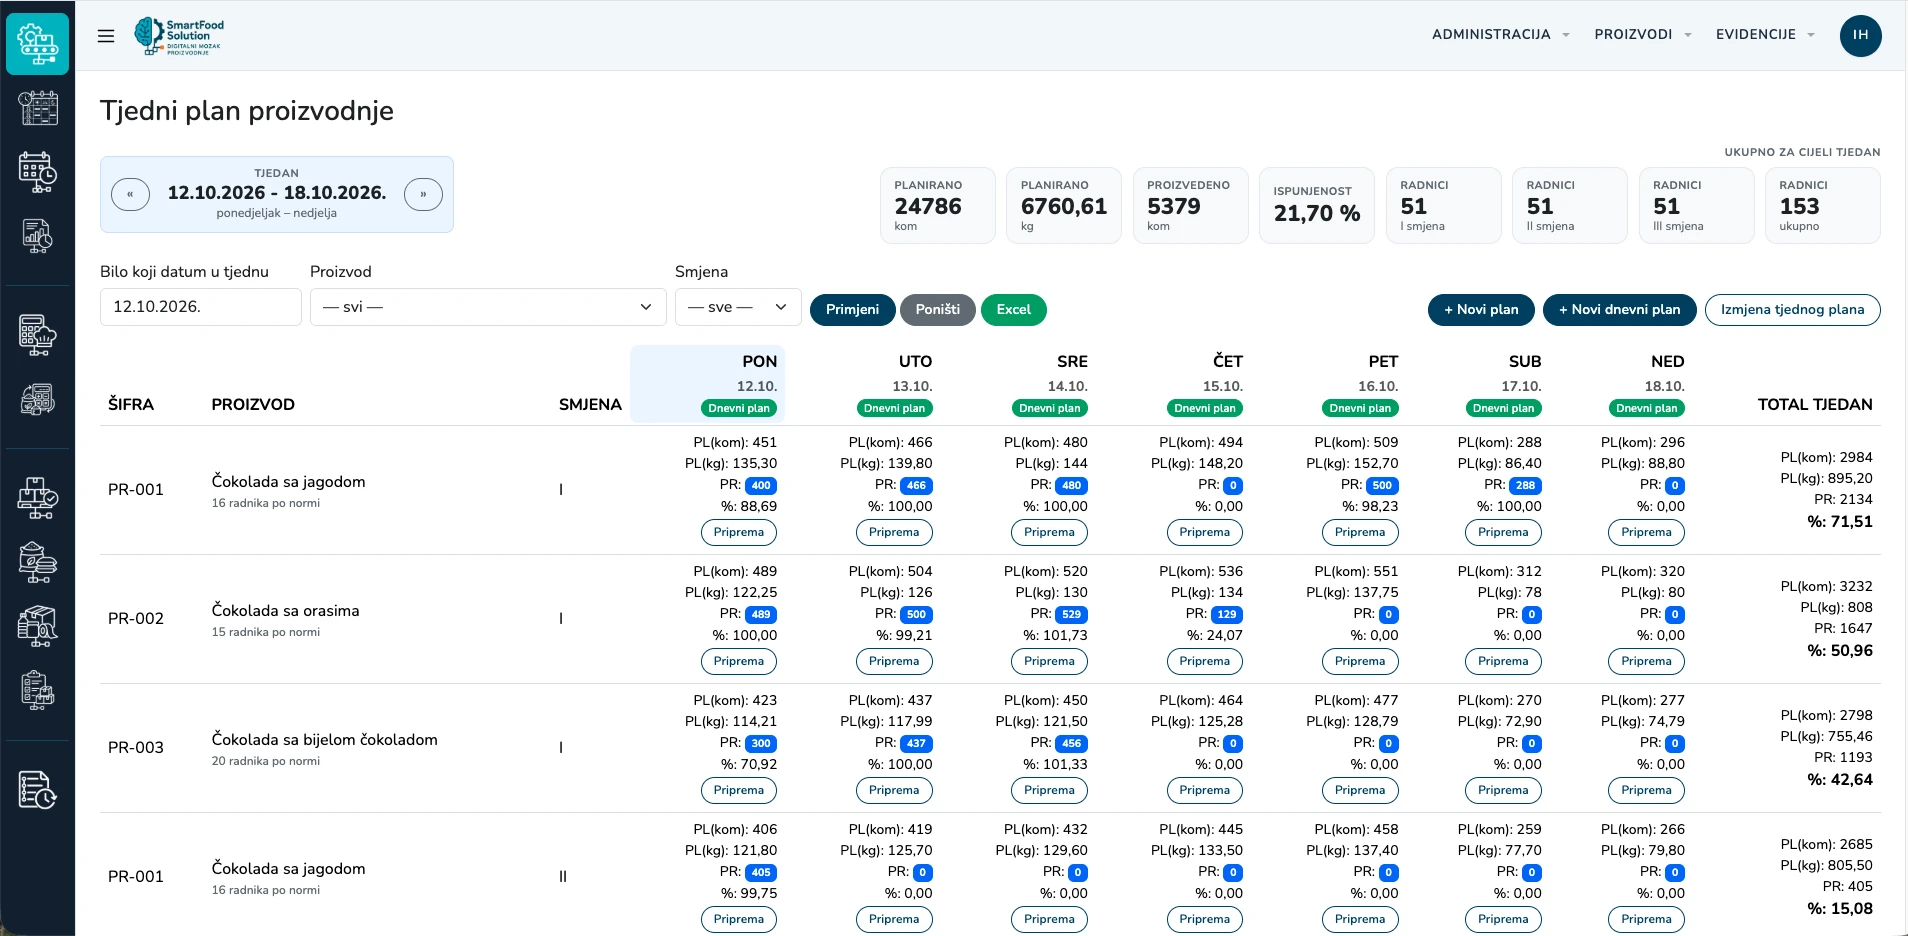Open the Dnevni plan badge under SRE 14.10.
The height and width of the screenshot is (936, 1908).
click(x=1049, y=408)
